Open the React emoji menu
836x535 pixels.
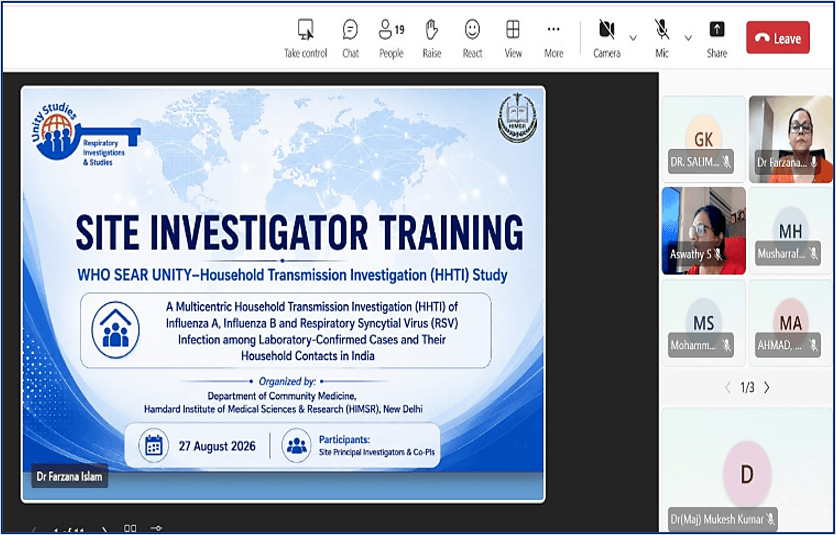tap(472, 38)
